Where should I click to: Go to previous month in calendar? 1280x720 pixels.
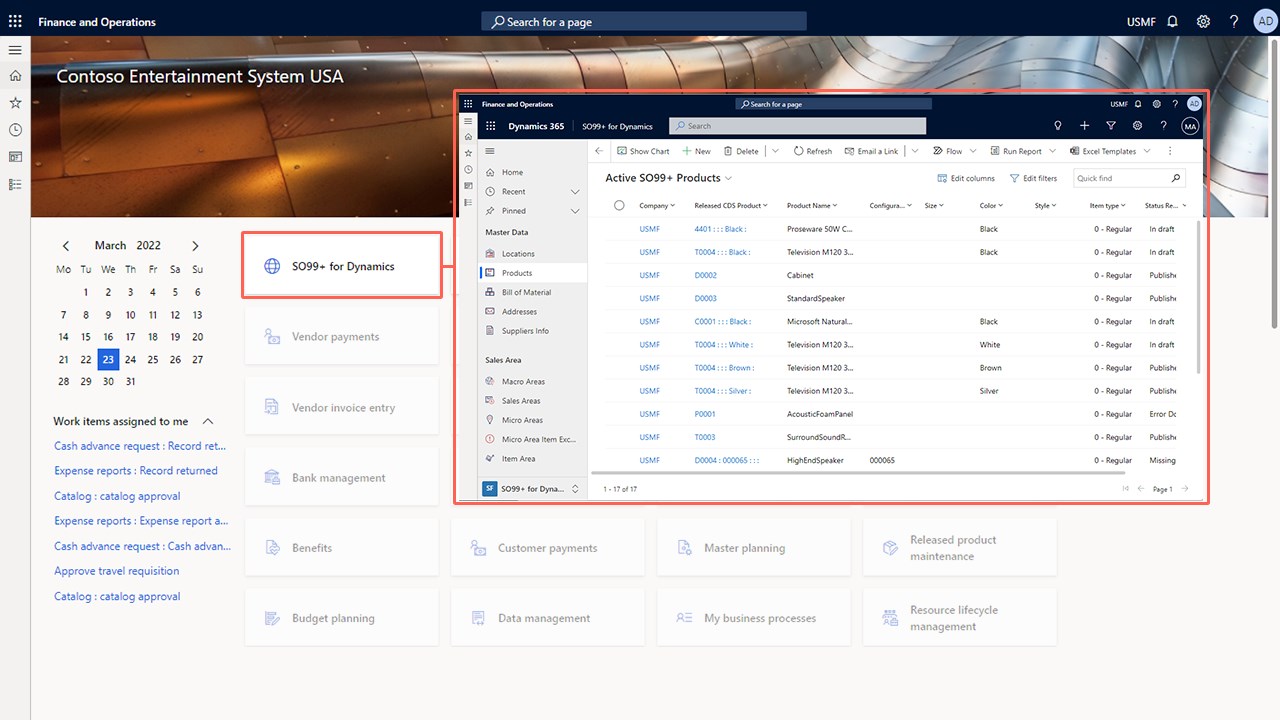pyautogui.click(x=66, y=246)
